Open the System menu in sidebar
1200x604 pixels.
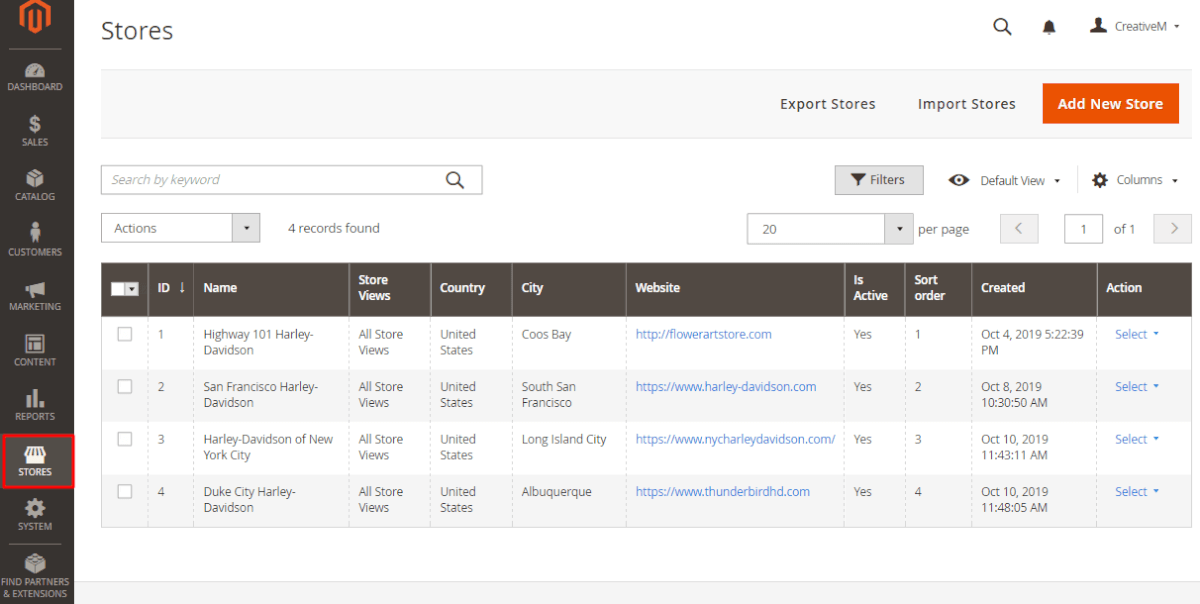(x=35, y=515)
